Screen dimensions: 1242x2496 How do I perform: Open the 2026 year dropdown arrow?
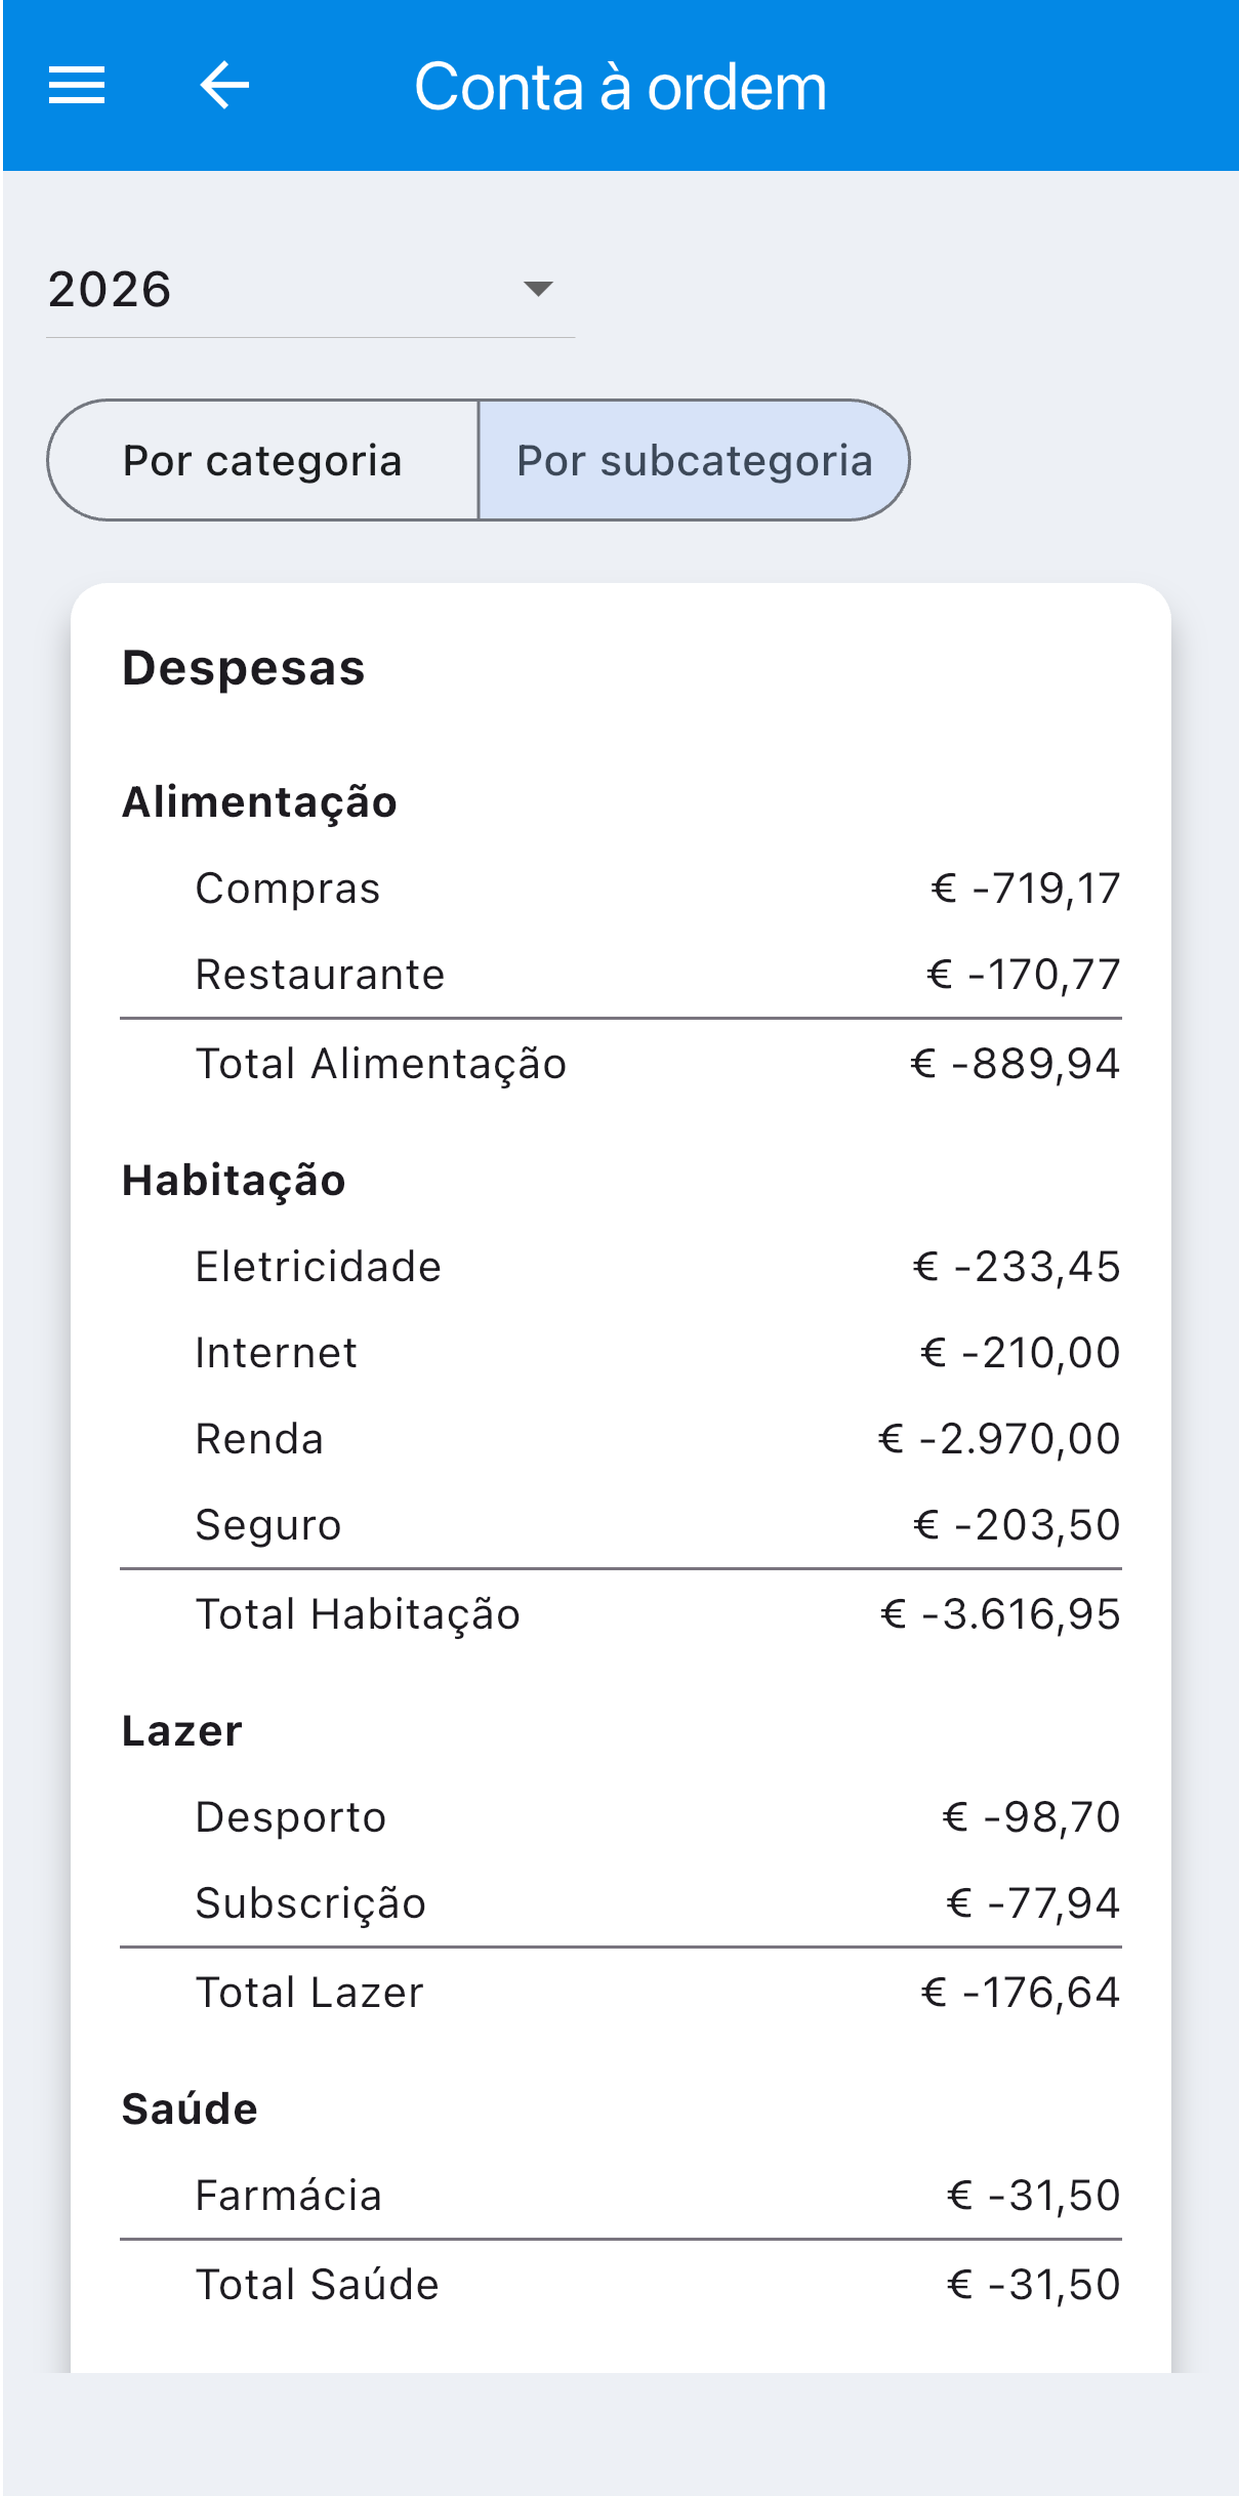pyautogui.click(x=538, y=289)
